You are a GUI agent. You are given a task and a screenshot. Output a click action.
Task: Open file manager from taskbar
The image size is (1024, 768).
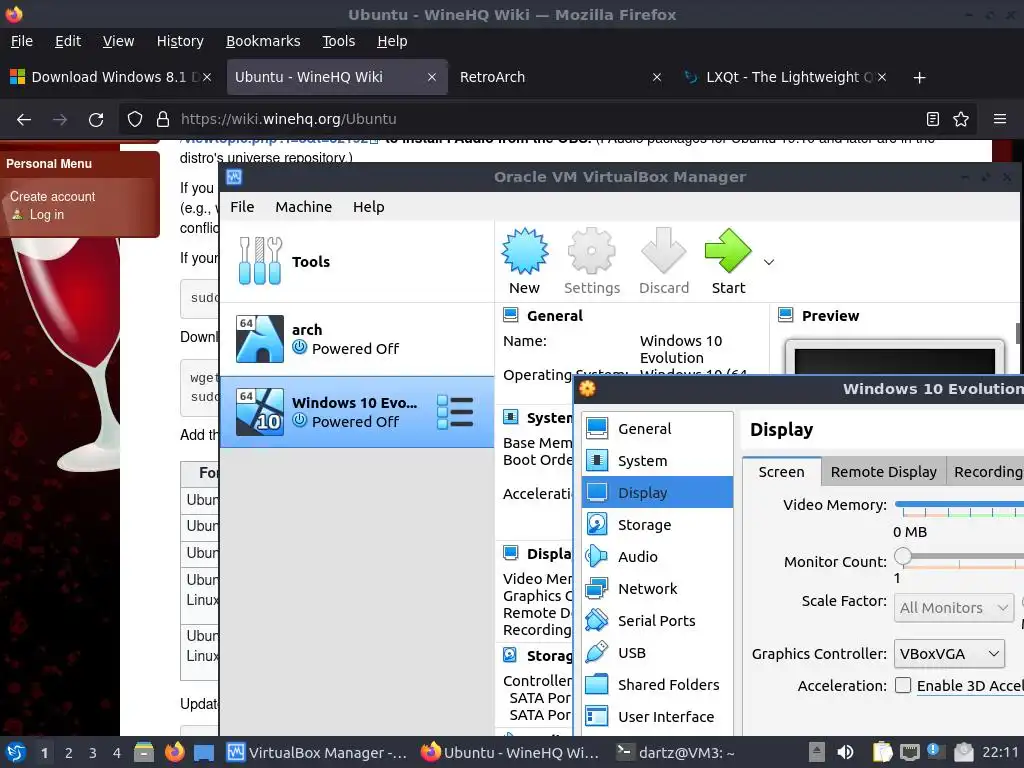pos(144,752)
